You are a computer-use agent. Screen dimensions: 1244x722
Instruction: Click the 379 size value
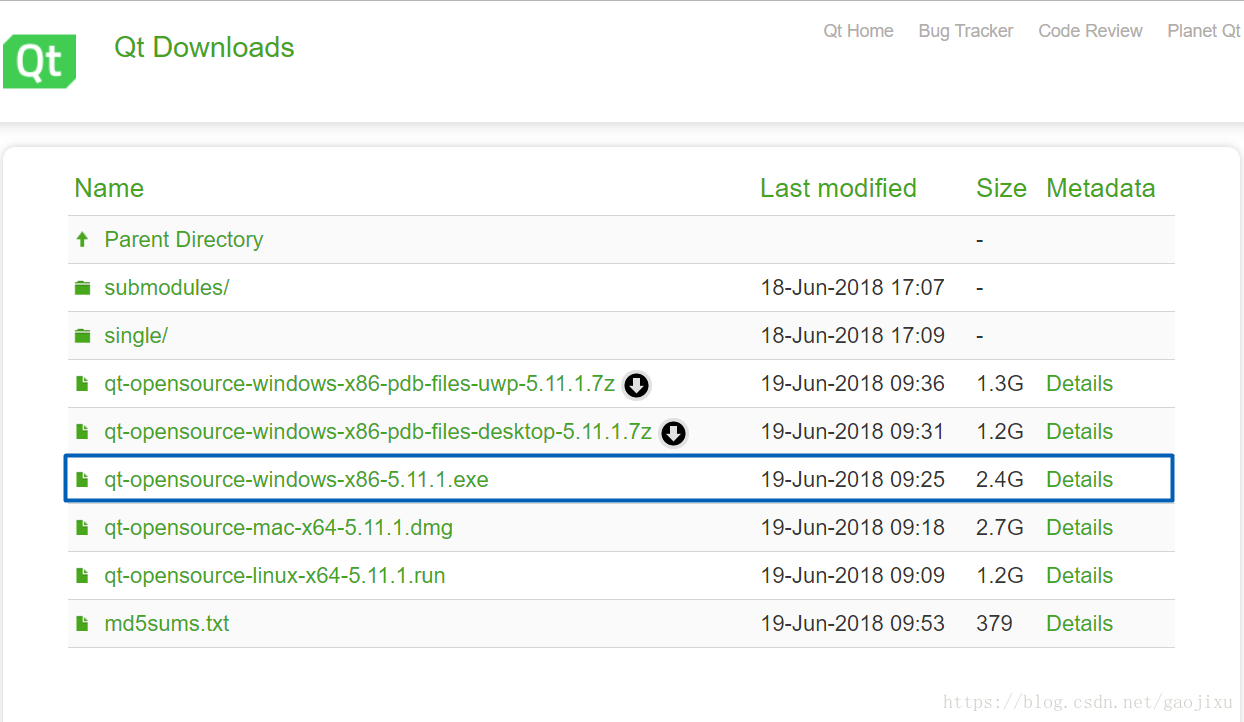(x=994, y=624)
